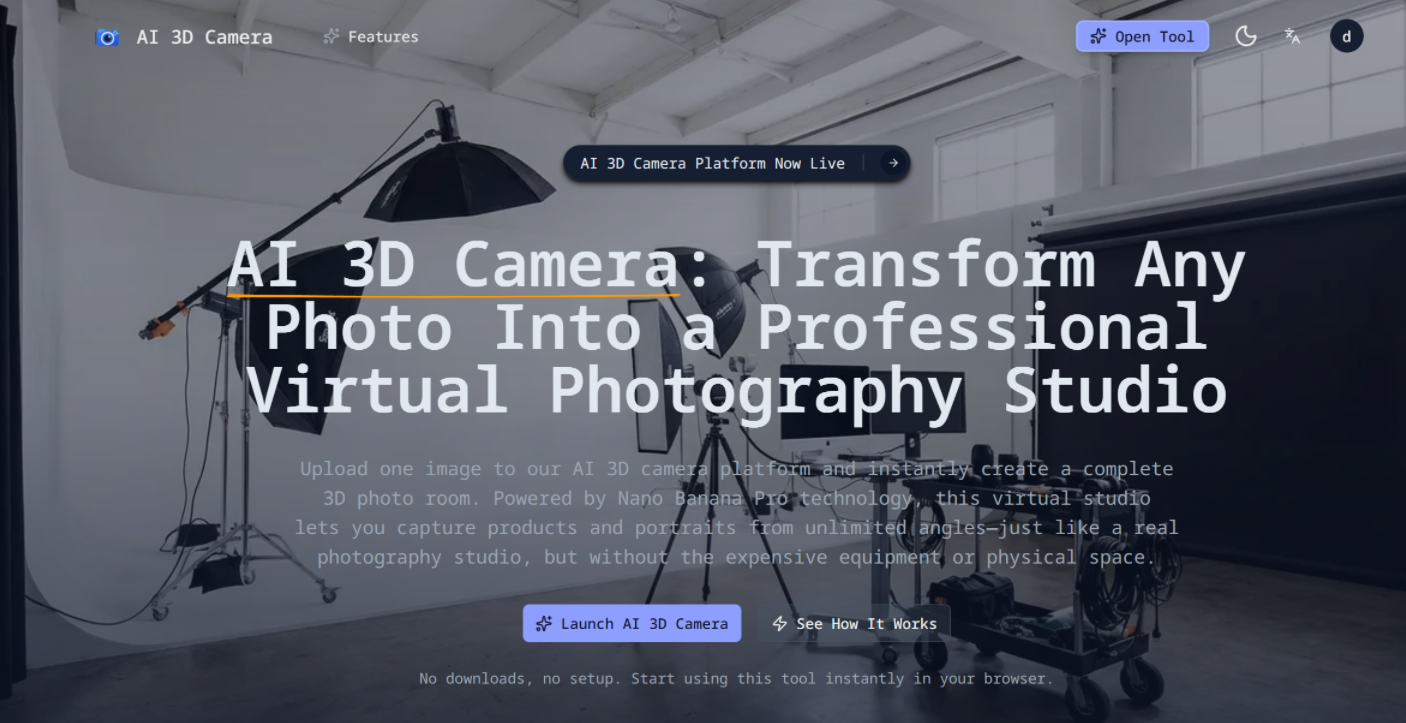Screen dimensions: 1406x723
Task: Open the "AI 3D Camera Platform Now Live" announcement
Action: 712,163
